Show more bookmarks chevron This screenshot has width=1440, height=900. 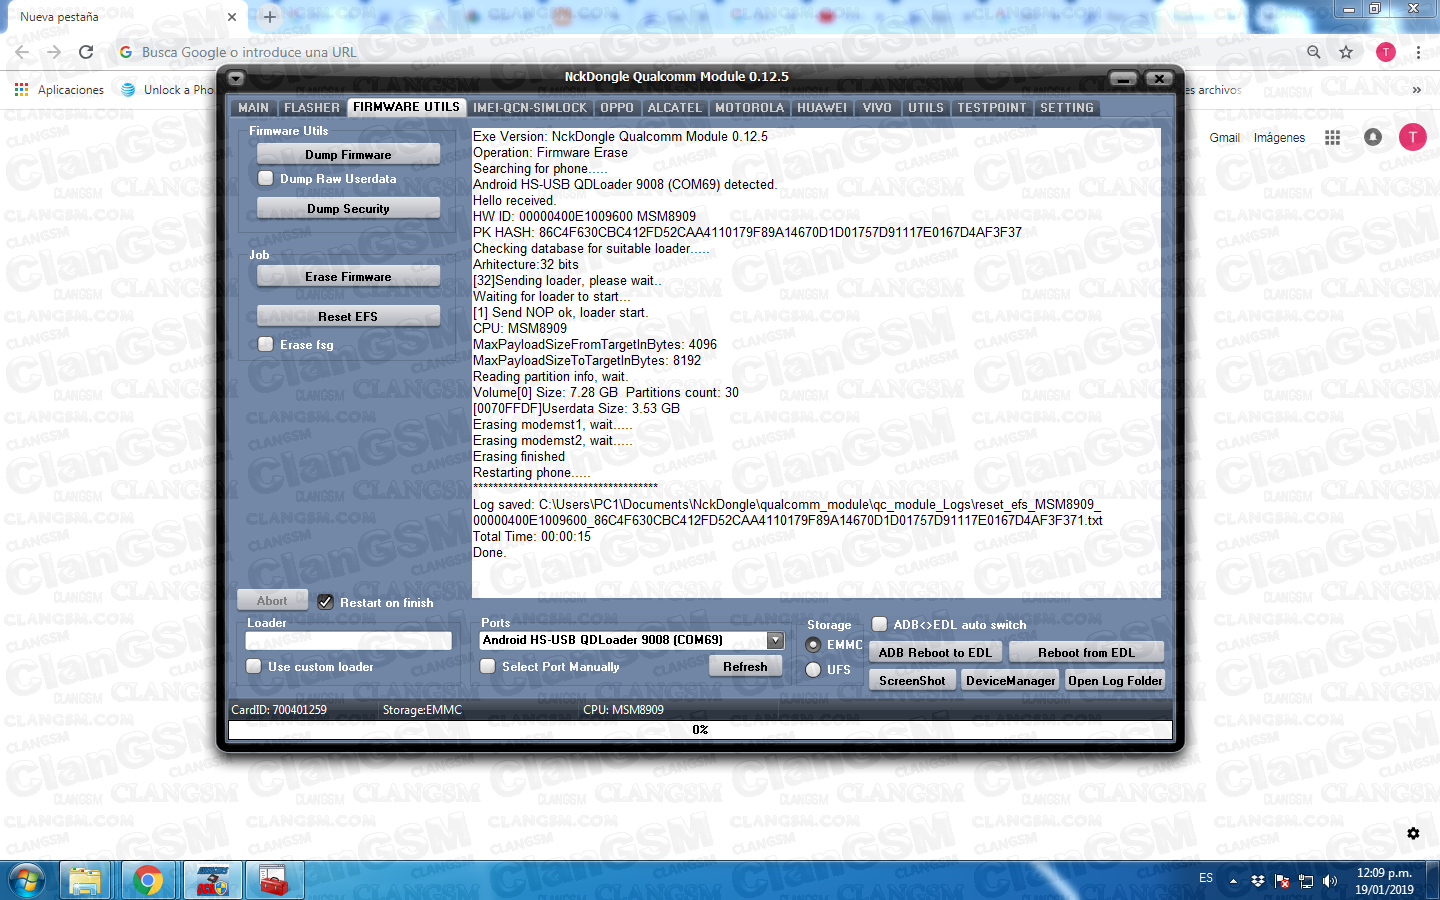click(x=1416, y=90)
